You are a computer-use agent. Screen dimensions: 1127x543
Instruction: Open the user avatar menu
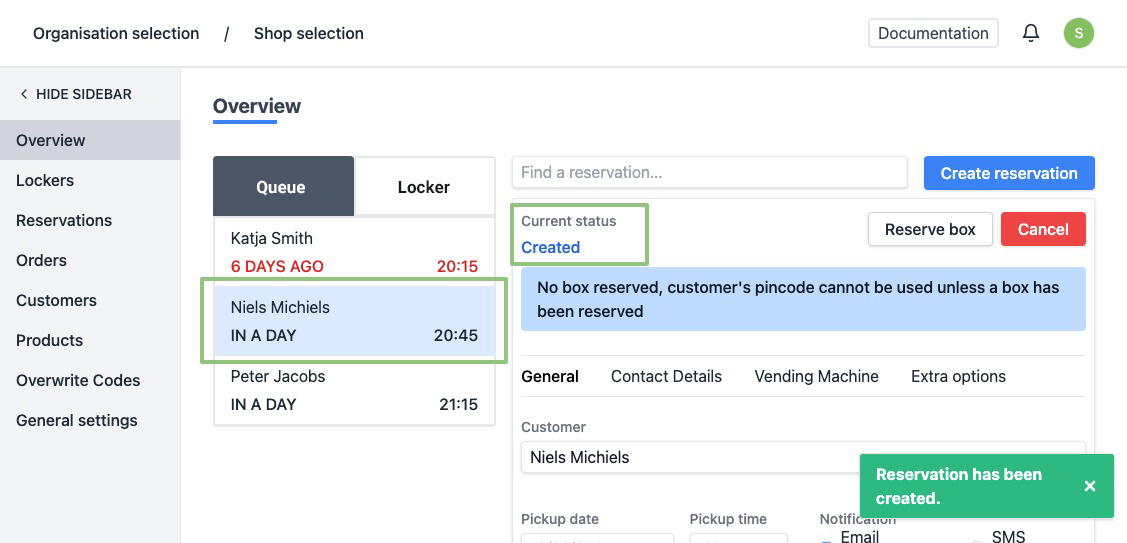pyautogui.click(x=1078, y=33)
